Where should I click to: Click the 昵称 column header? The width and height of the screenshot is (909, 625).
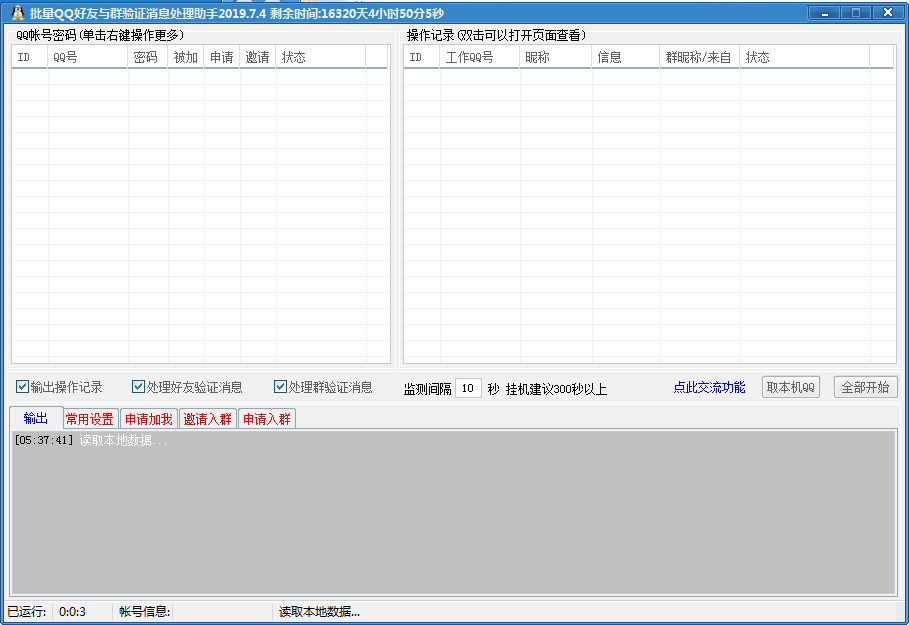pyautogui.click(x=555, y=57)
